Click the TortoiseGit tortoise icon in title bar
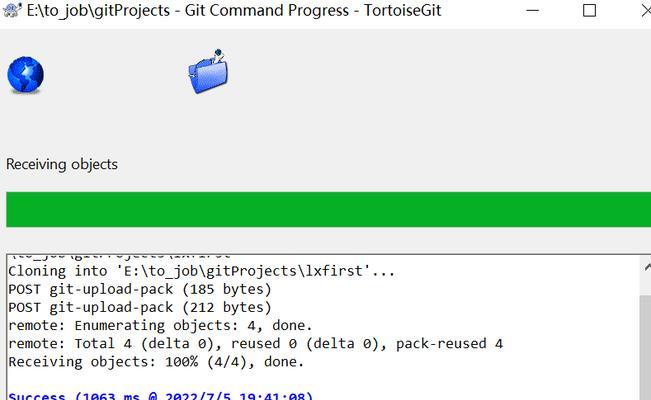The height and width of the screenshot is (400, 651). 12,10
